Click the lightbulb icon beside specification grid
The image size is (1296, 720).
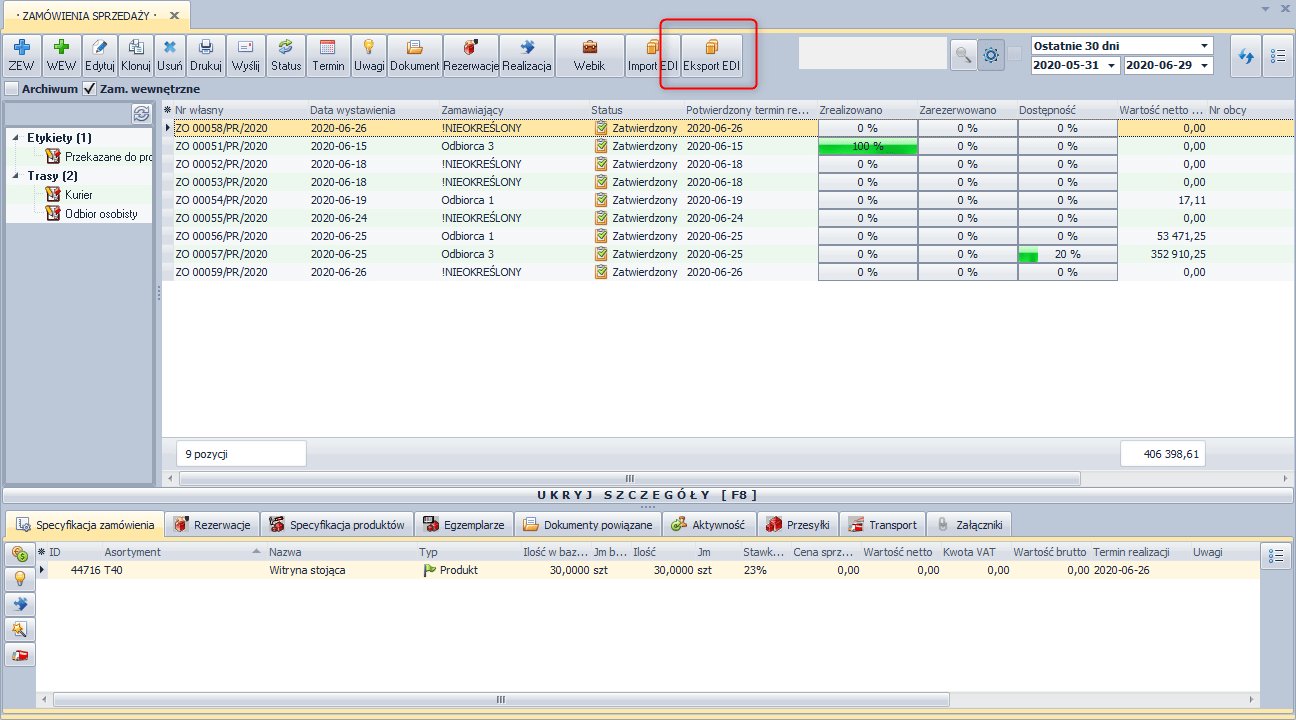(x=20, y=579)
